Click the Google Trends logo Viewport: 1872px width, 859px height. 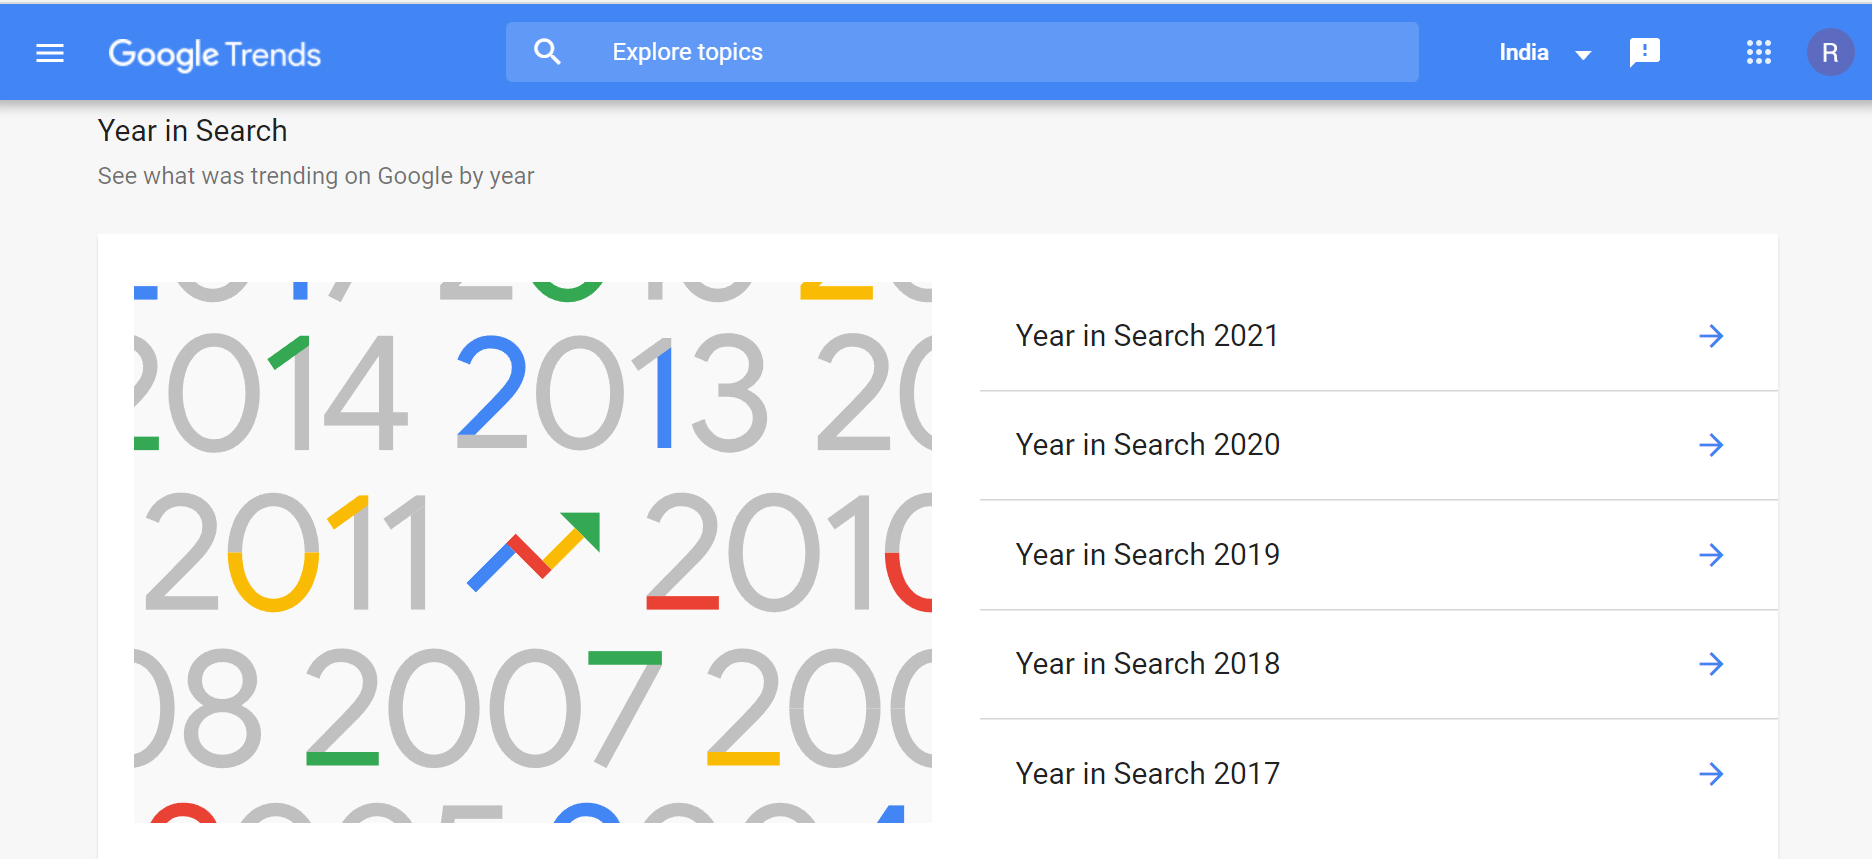pos(214,54)
